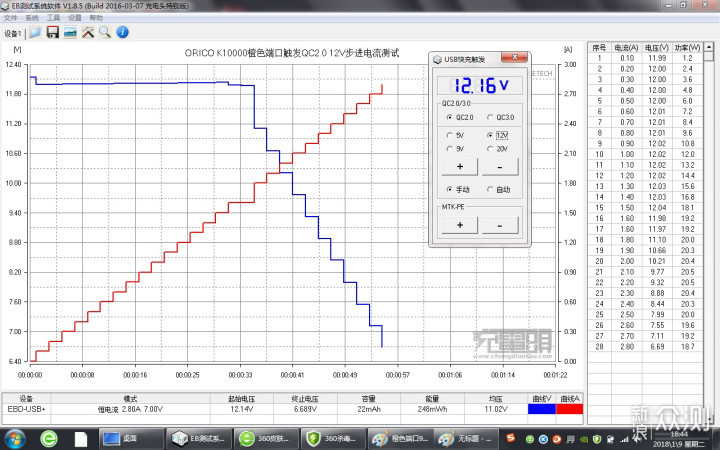
Task: Click the Windows Start button
Action: coord(15,439)
